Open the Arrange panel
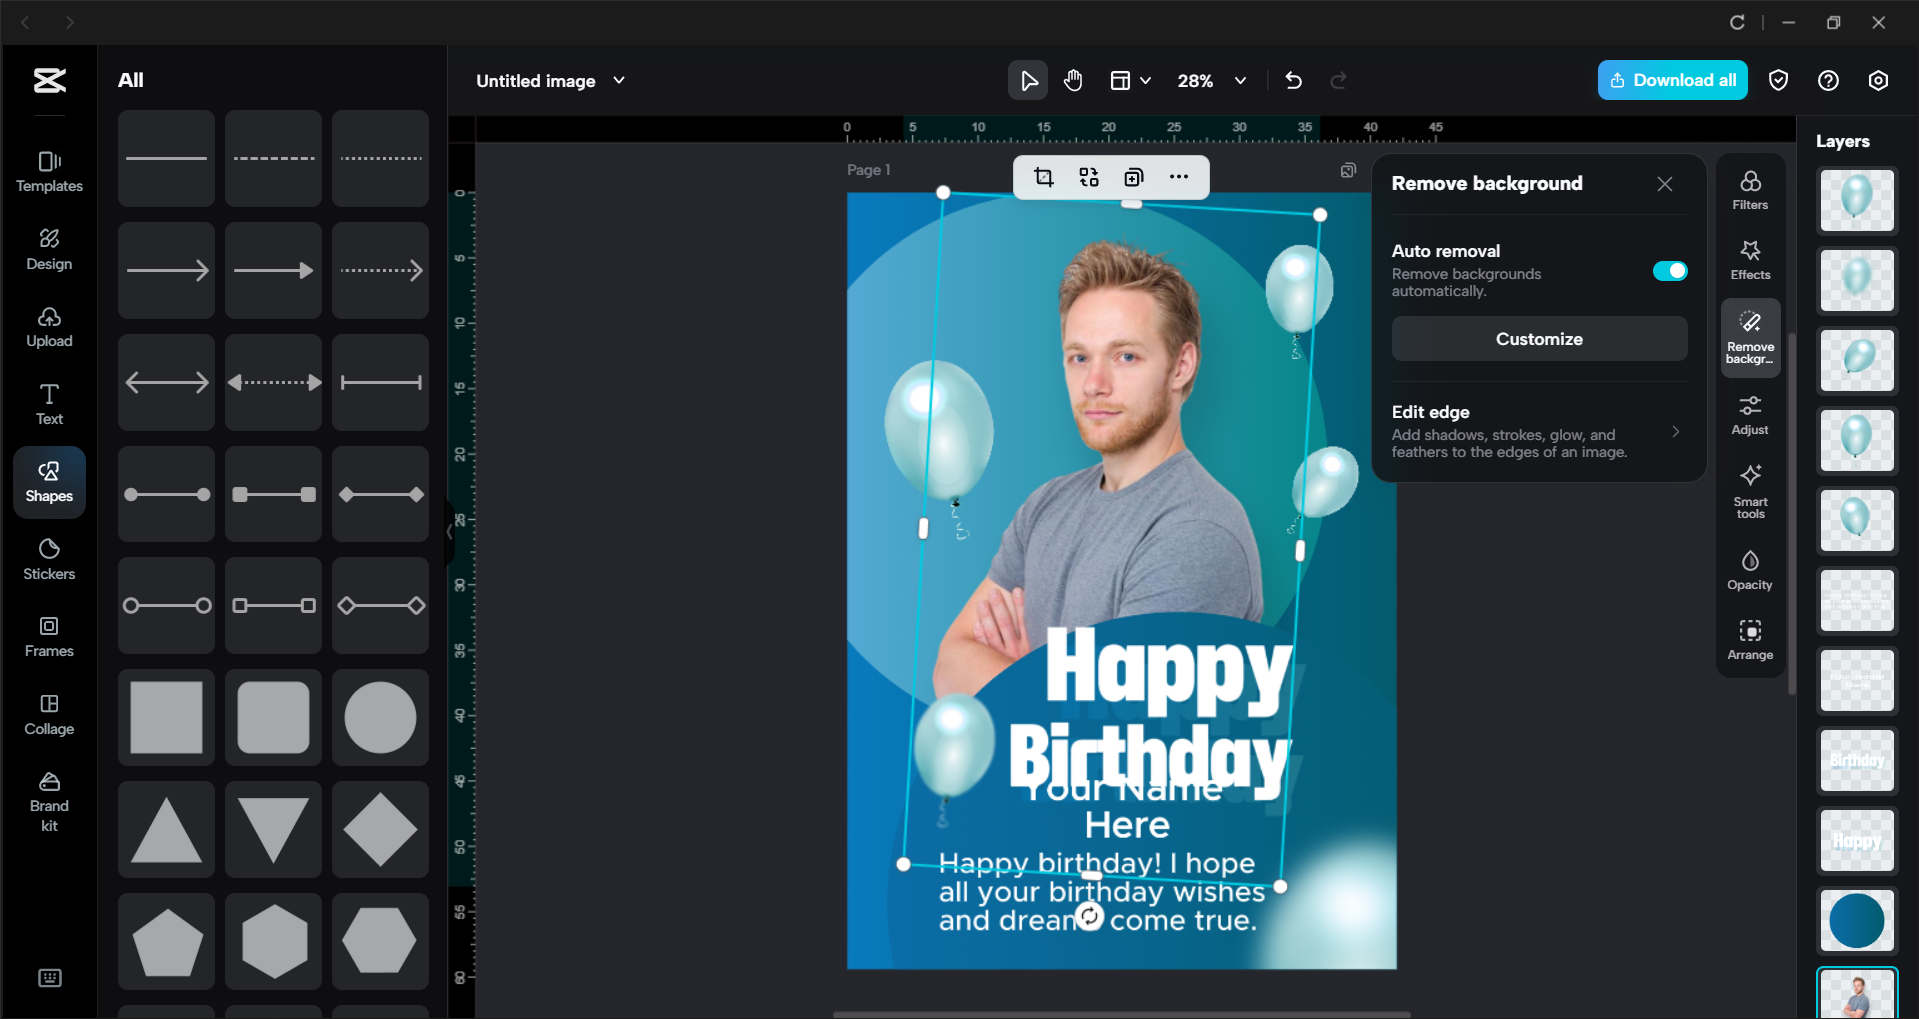Viewport: 1919px width, 1019px height. 1749,638
